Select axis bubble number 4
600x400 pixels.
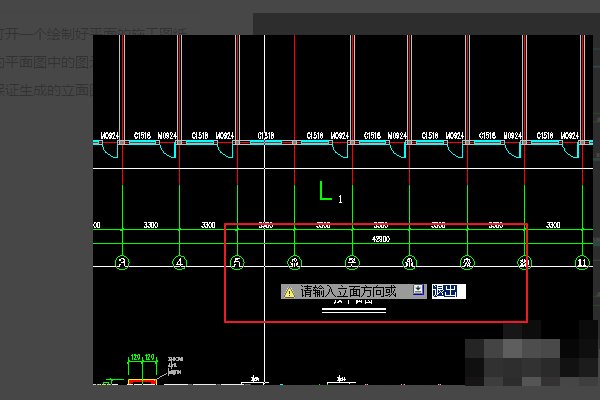[179, 263]
